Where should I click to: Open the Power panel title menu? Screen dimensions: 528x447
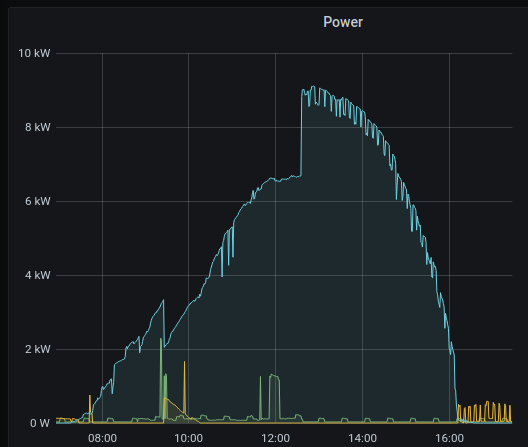point(343,22)
